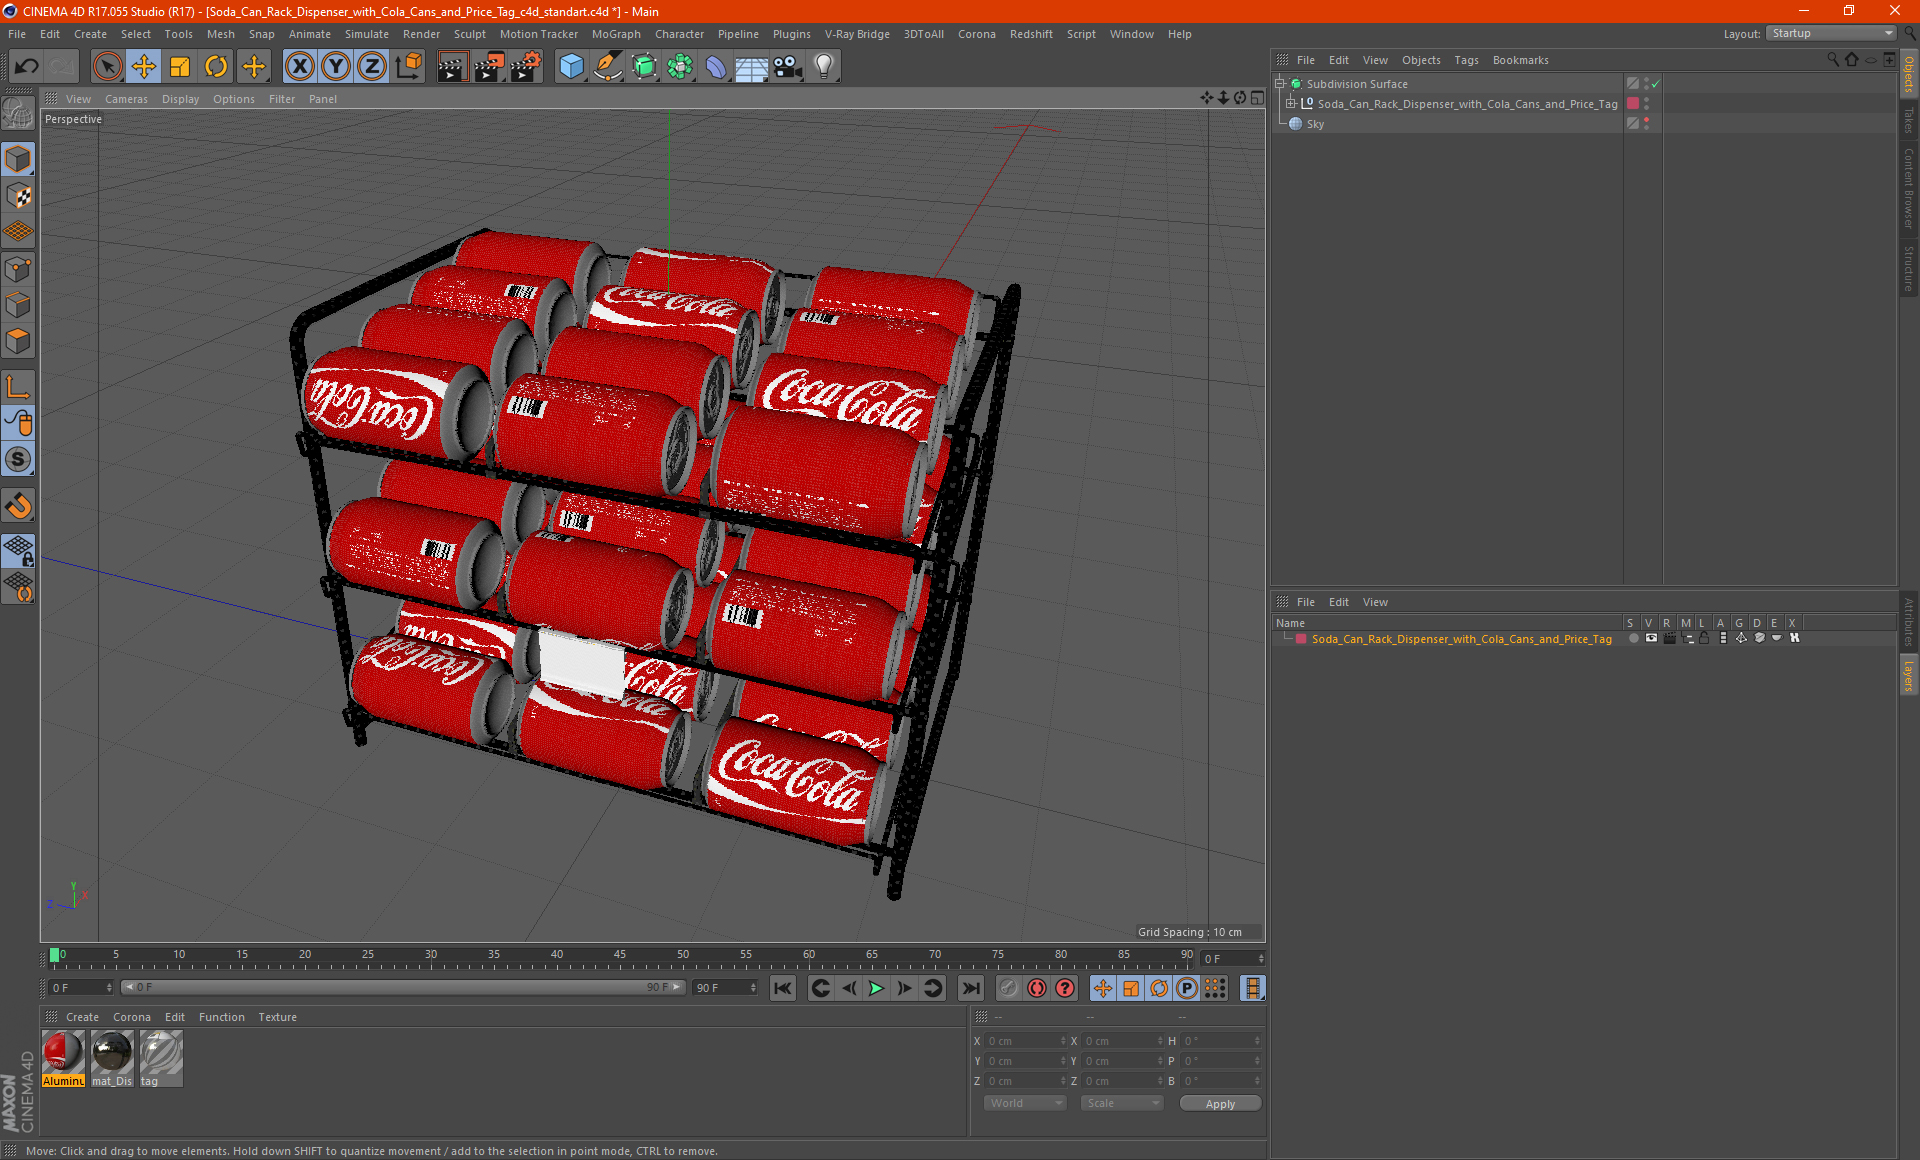Open the Scale mode dropdown
This screenshot has height=1160, width=1920.
1122,1103
